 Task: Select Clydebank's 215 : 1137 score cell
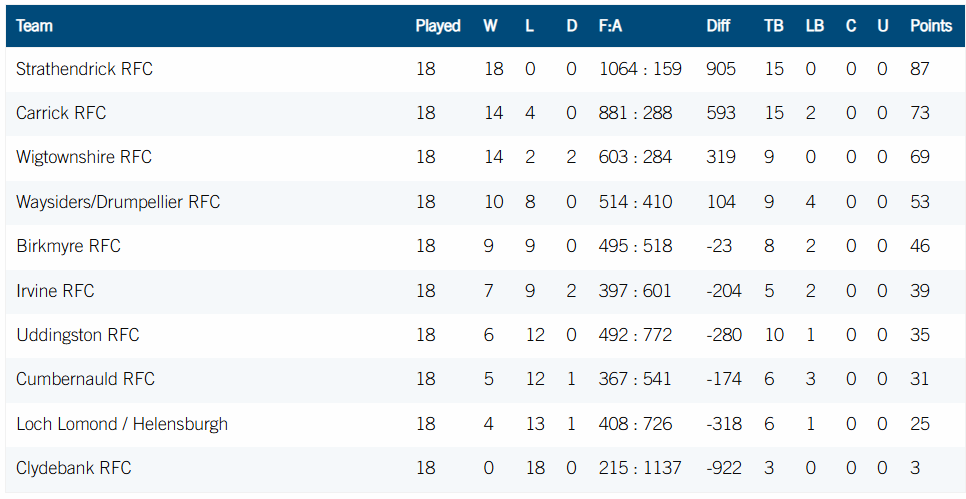tap(640, 468)
